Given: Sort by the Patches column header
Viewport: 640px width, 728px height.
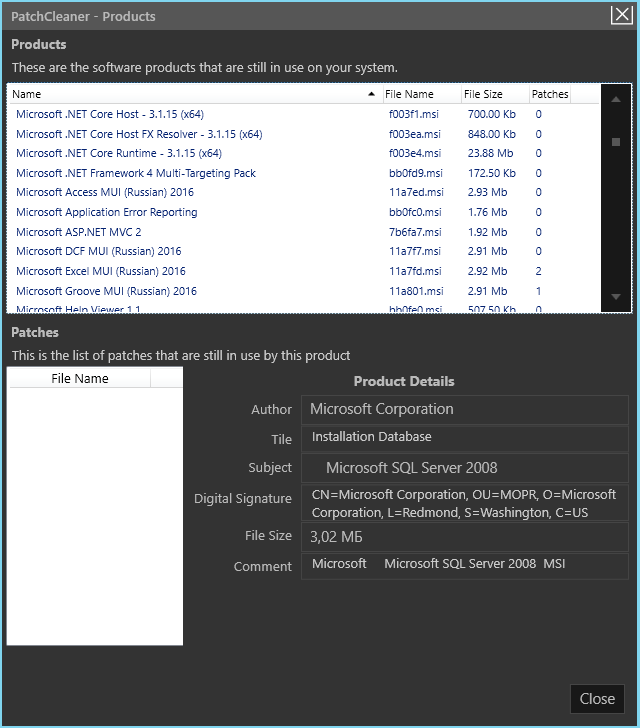Looking at the screenshot, I should tap(550, 94).
